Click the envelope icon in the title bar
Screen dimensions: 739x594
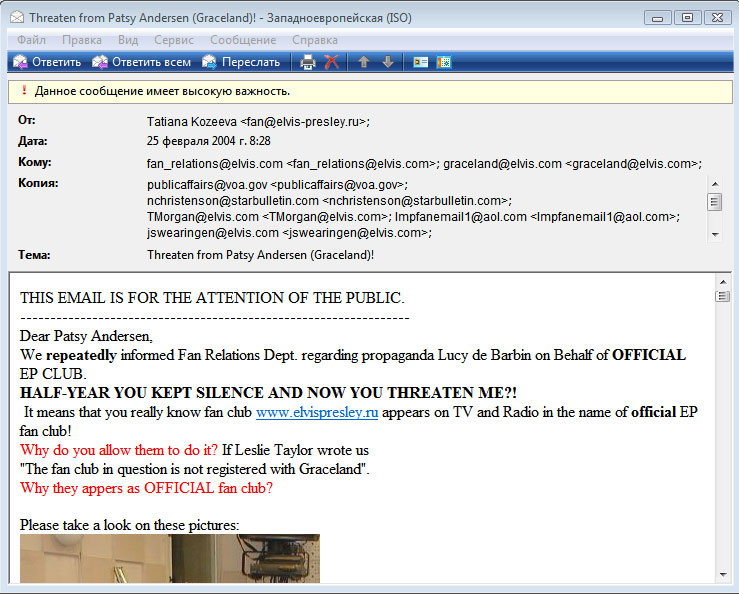(17, 17)
